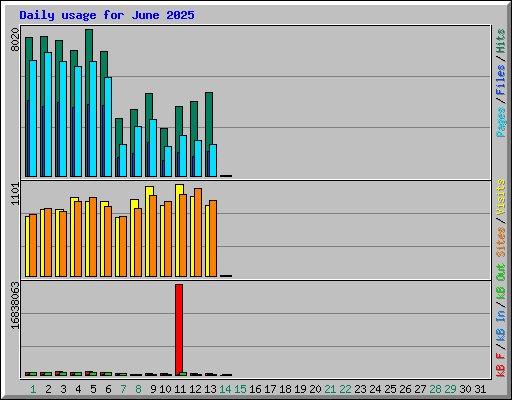Click day label 25 on the x-axis
This screenshot has width=512, height=400.
tap(390, 389)
